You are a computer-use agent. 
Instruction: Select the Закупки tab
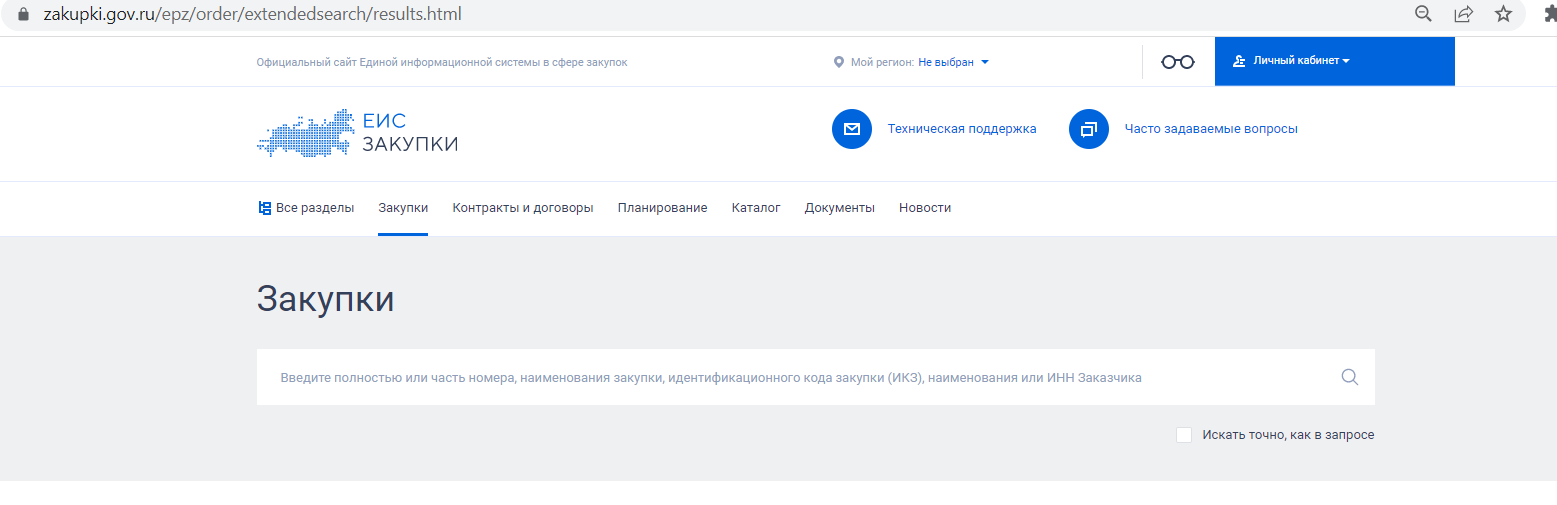click(x=403, y=208)
